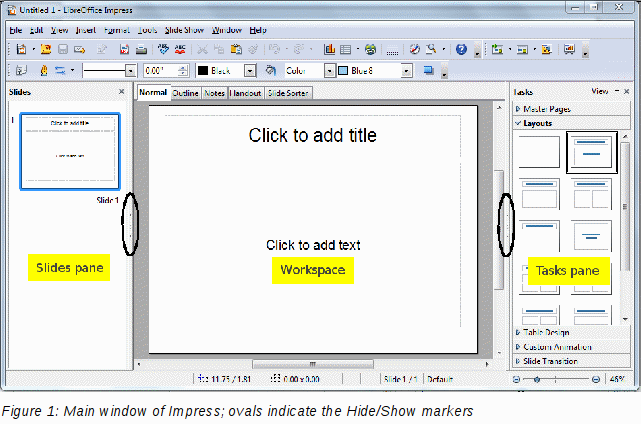Click the Undo icon
642x425 pixels.
pos(274,50)
